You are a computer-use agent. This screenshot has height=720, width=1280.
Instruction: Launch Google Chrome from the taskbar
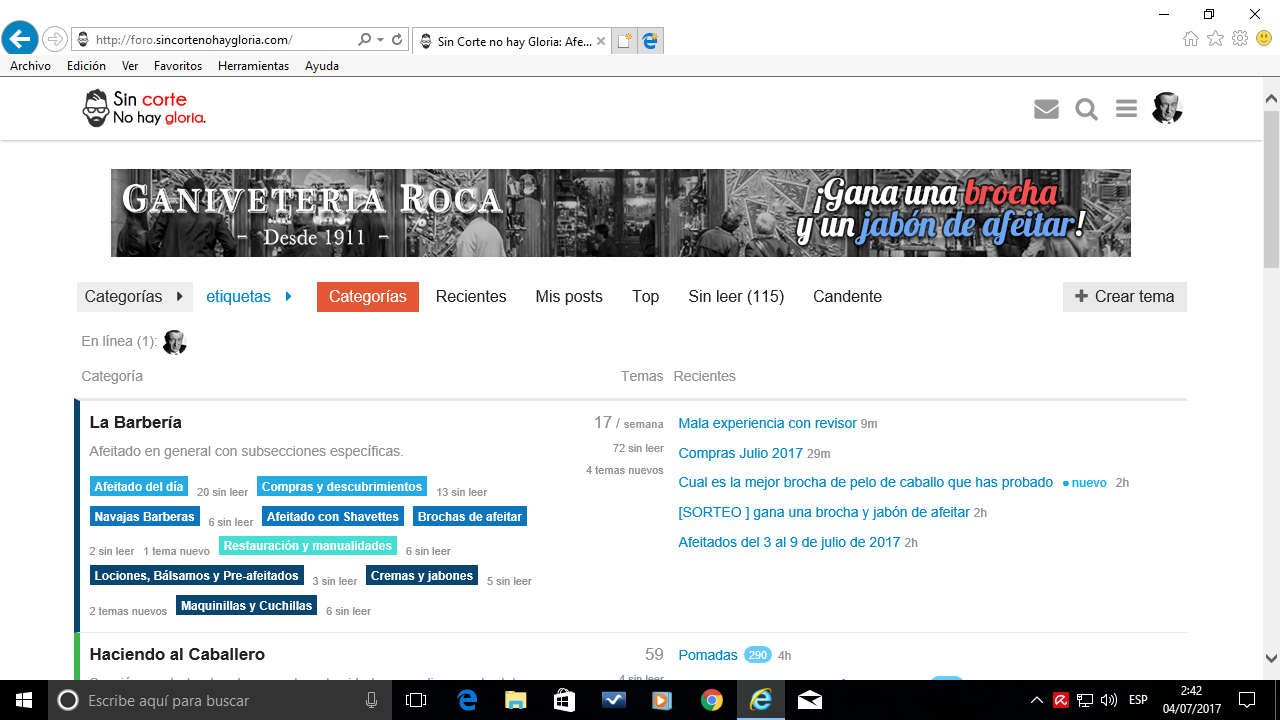pyautogui.click(x=712, y=700)
